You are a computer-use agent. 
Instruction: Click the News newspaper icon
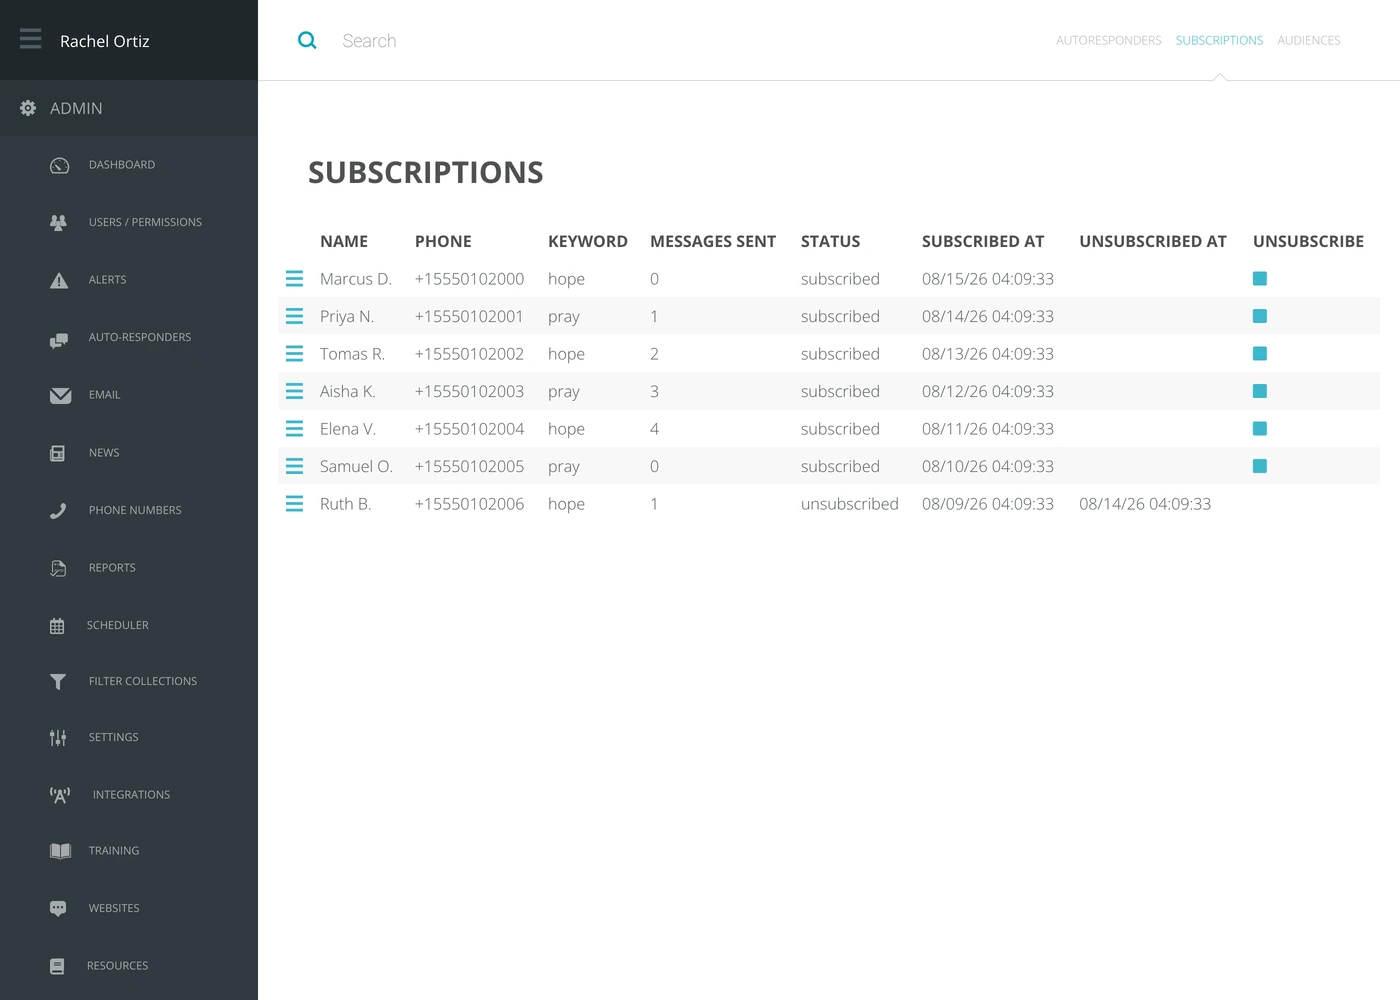coord(57,453)
